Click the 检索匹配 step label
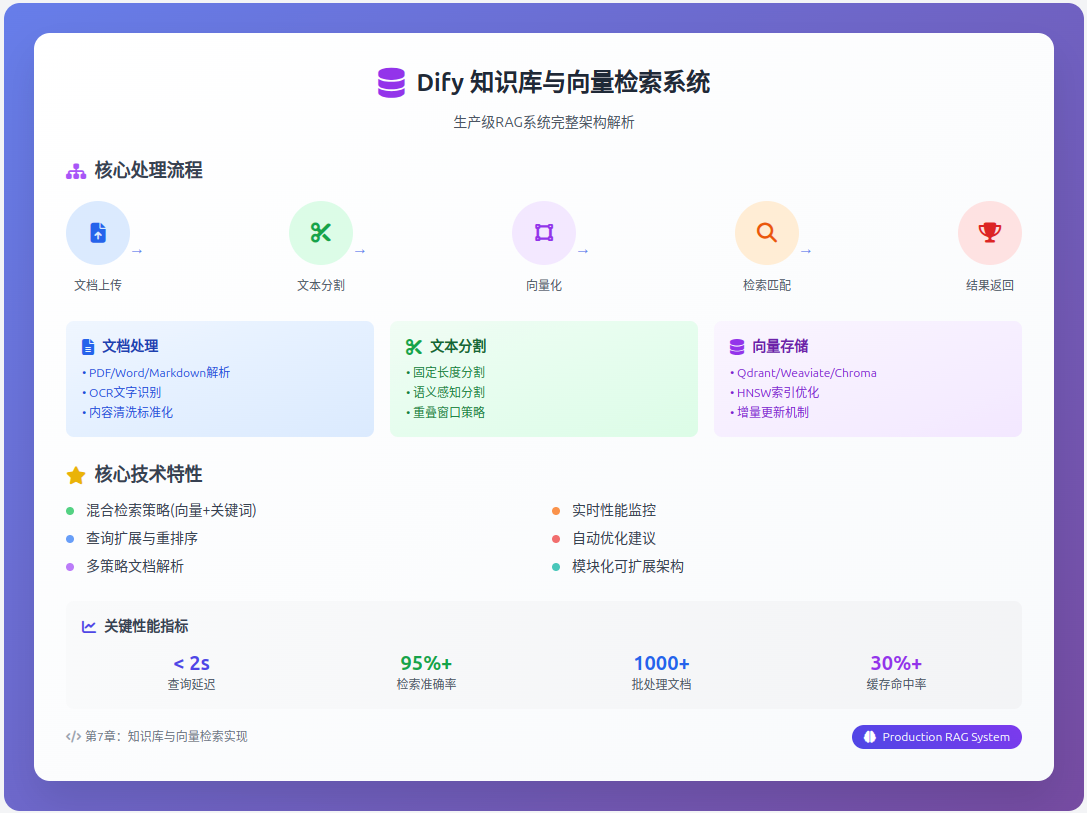The height and width of the screenshot is (813, 1087). point(767,285)
